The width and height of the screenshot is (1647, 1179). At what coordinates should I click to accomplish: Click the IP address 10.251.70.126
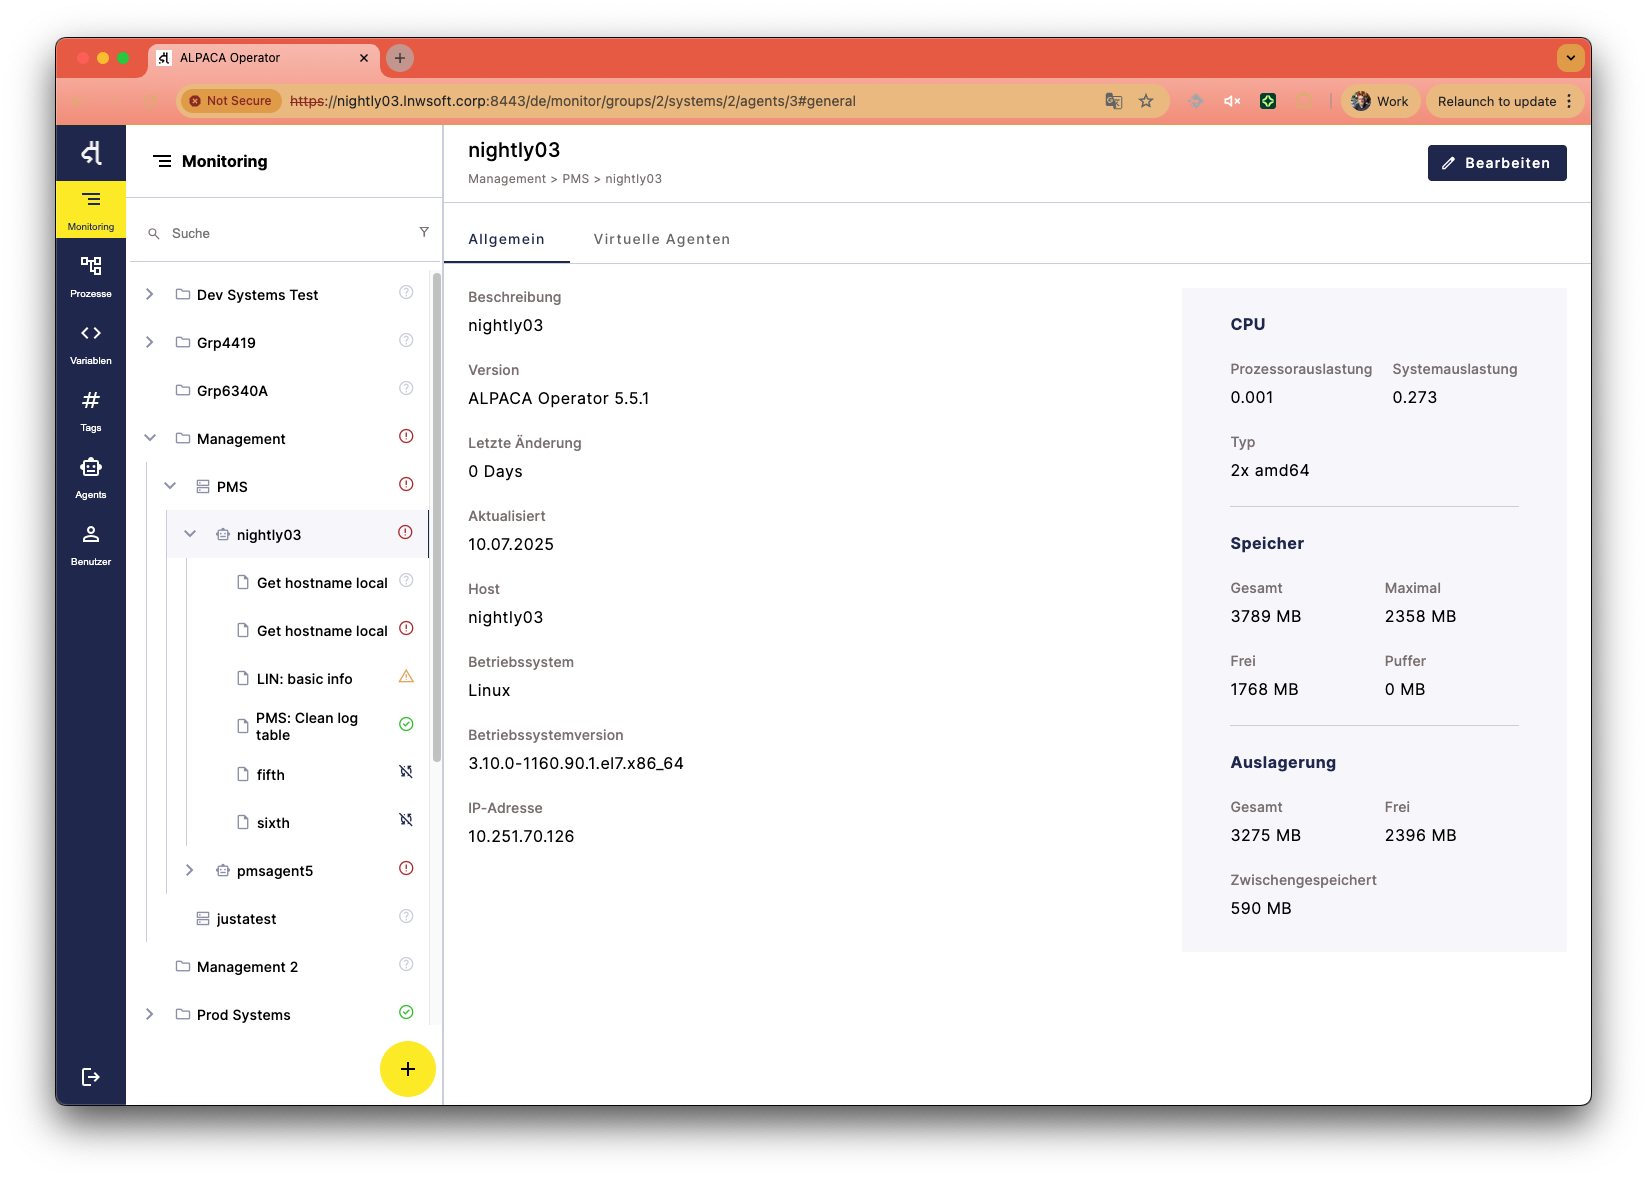pyautogui.click(x=521, y=836)
